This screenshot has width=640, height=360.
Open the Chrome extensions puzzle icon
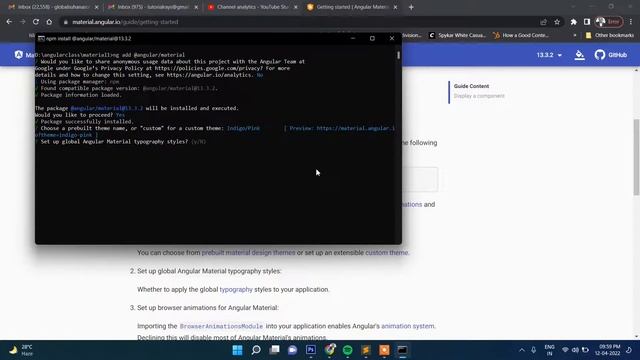[x=573, y=22]
